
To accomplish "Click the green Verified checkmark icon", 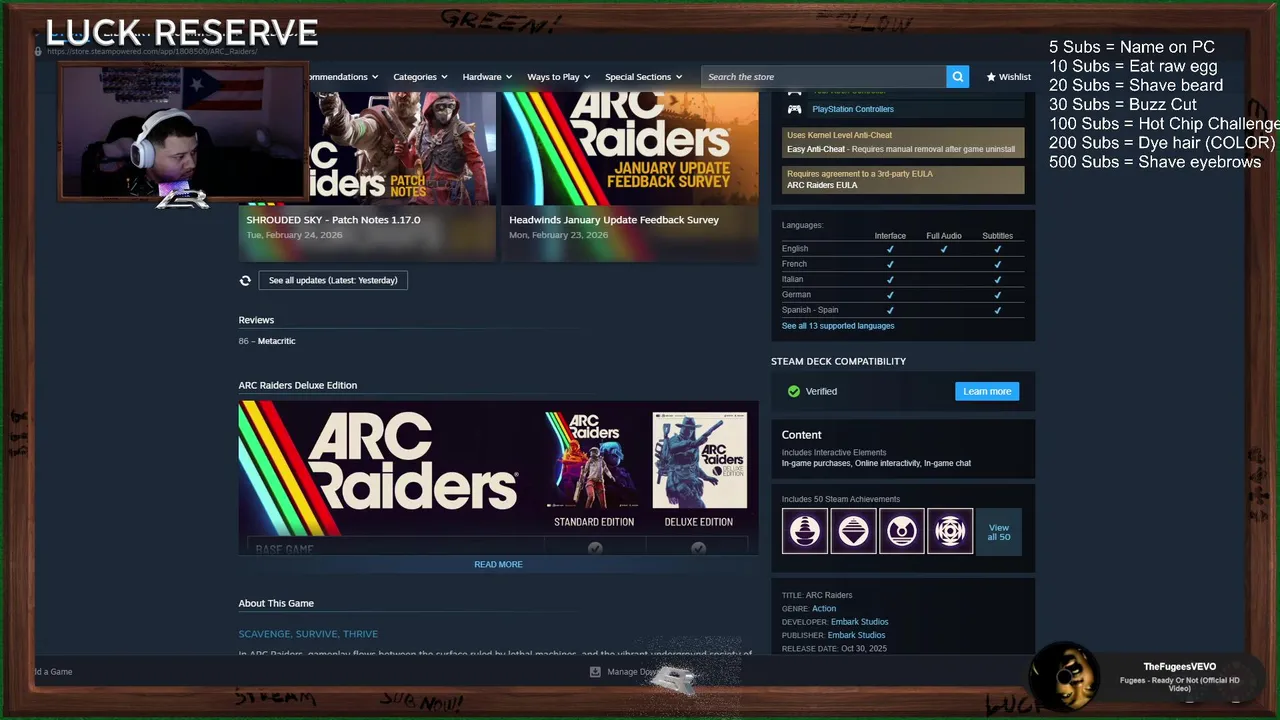I will [x=794, y=392].
